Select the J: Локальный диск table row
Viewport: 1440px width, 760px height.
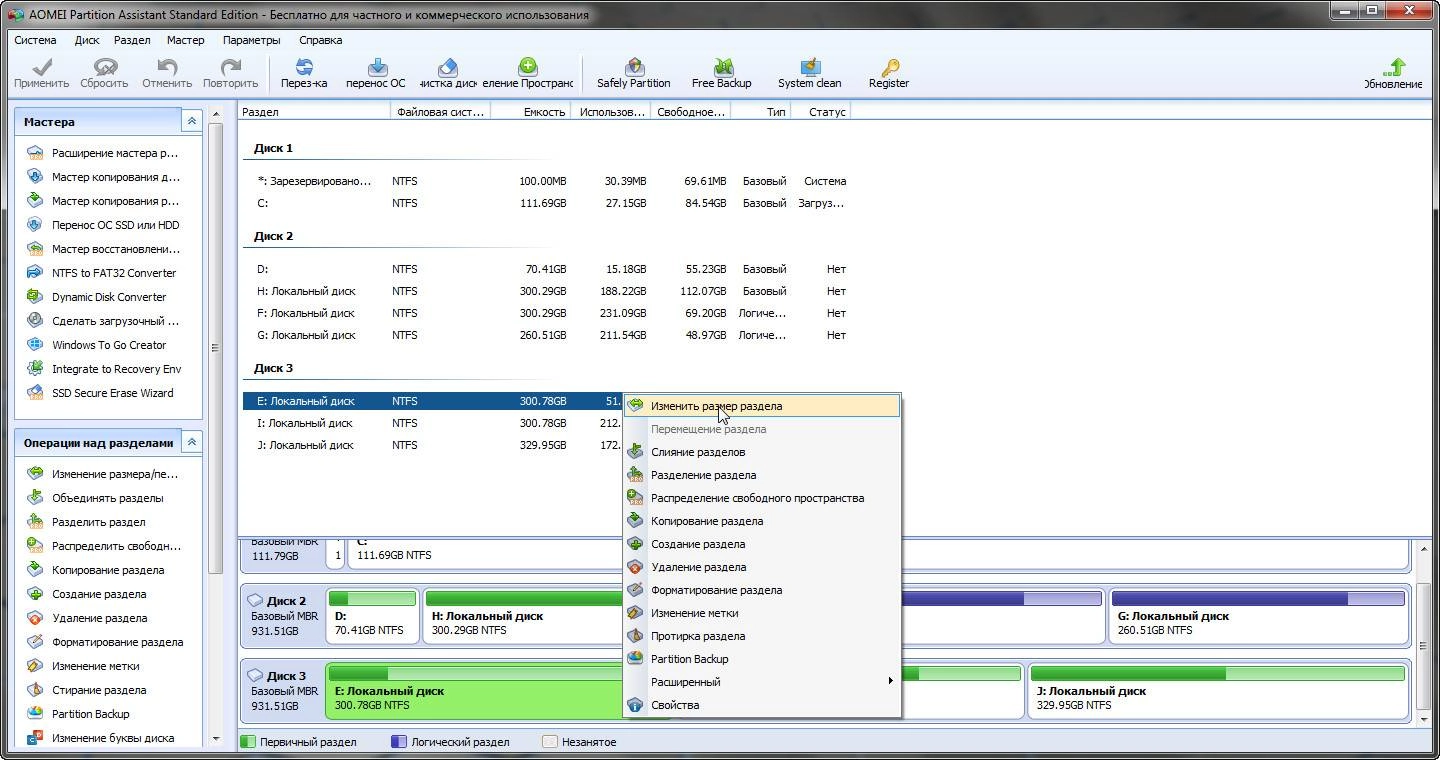point(432,445)
